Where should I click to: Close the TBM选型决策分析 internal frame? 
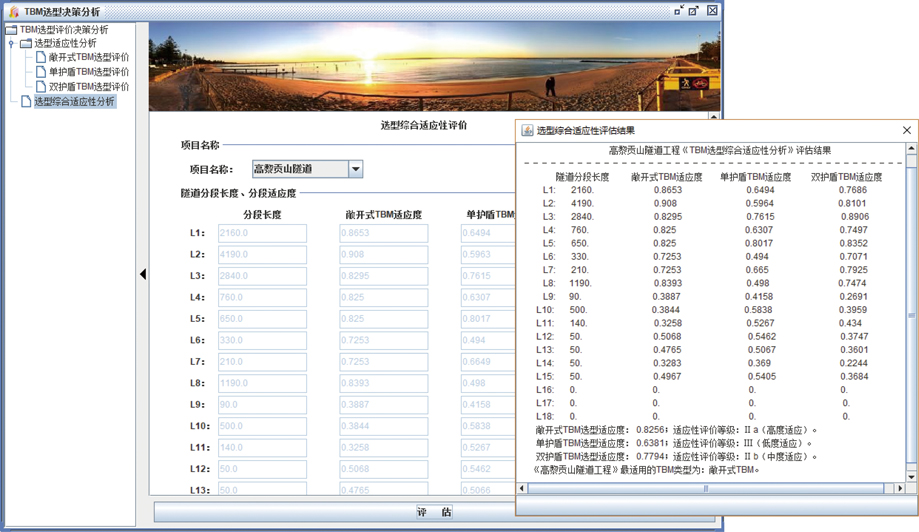click(x=712, y=11)
